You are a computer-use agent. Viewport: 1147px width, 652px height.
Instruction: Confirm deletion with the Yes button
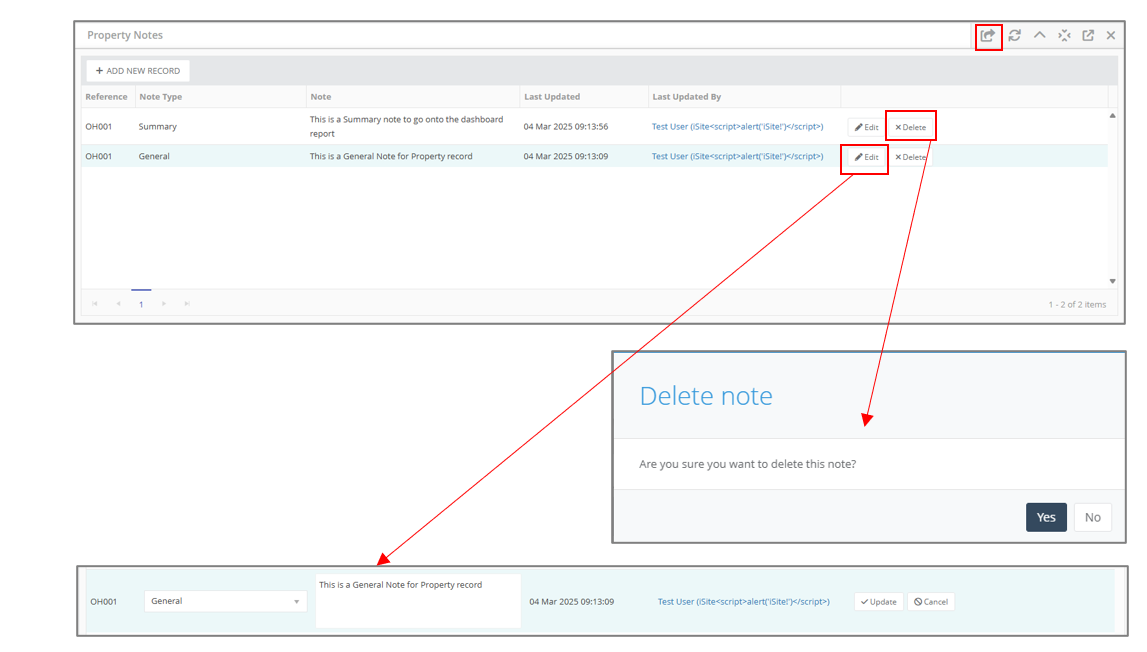point(1046,517)
